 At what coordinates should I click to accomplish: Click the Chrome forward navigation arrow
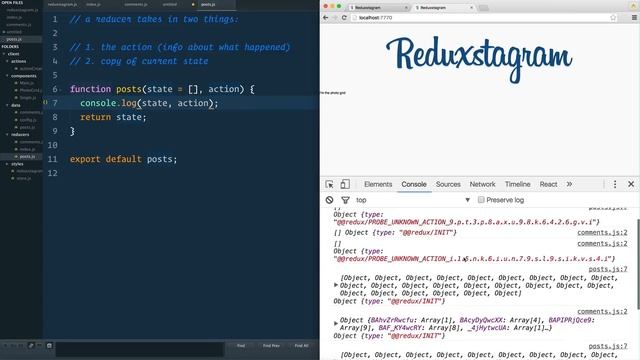(x=335, y=18)
